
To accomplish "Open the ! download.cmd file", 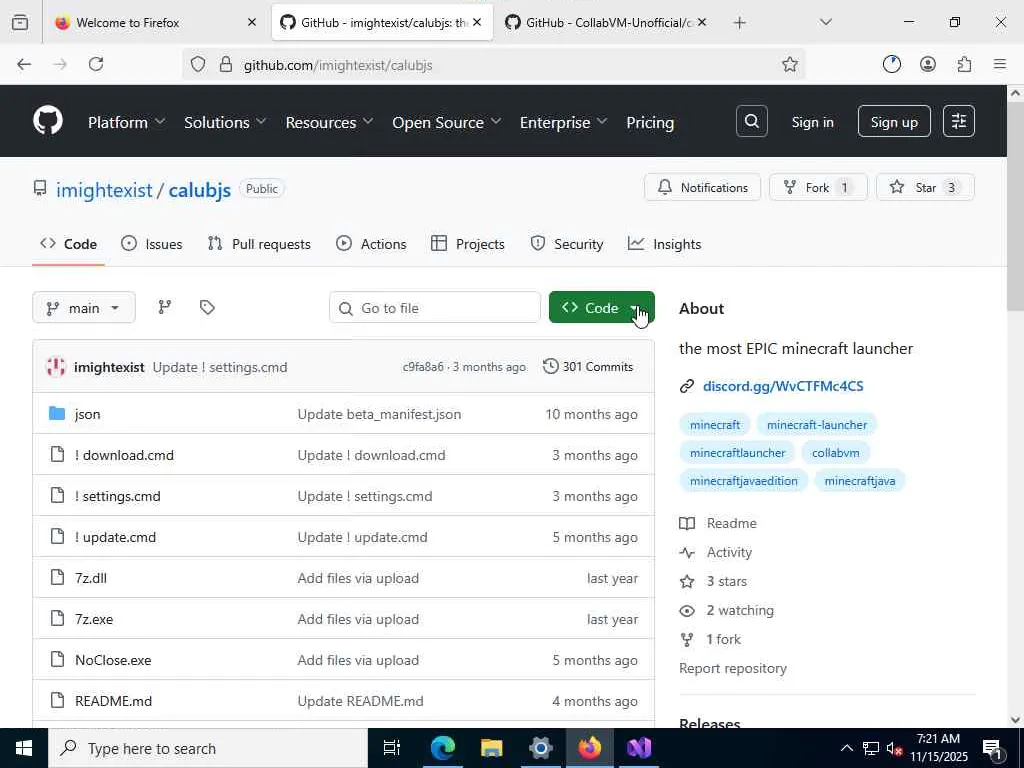I will click(124, 455).
